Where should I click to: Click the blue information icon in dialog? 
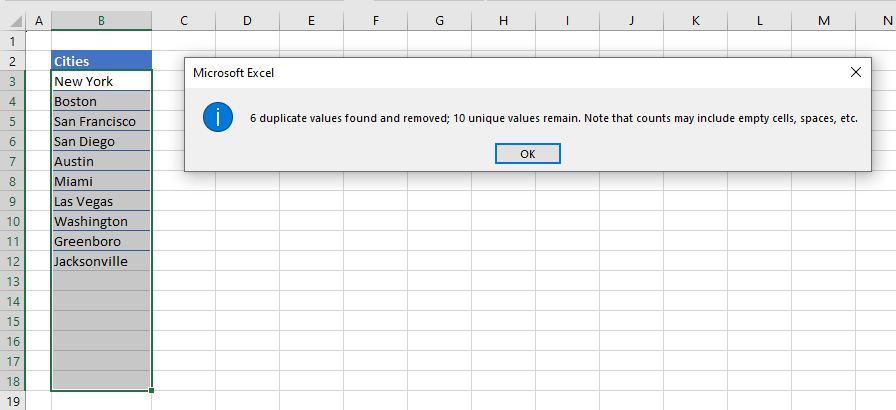click(x=217, y=117)
